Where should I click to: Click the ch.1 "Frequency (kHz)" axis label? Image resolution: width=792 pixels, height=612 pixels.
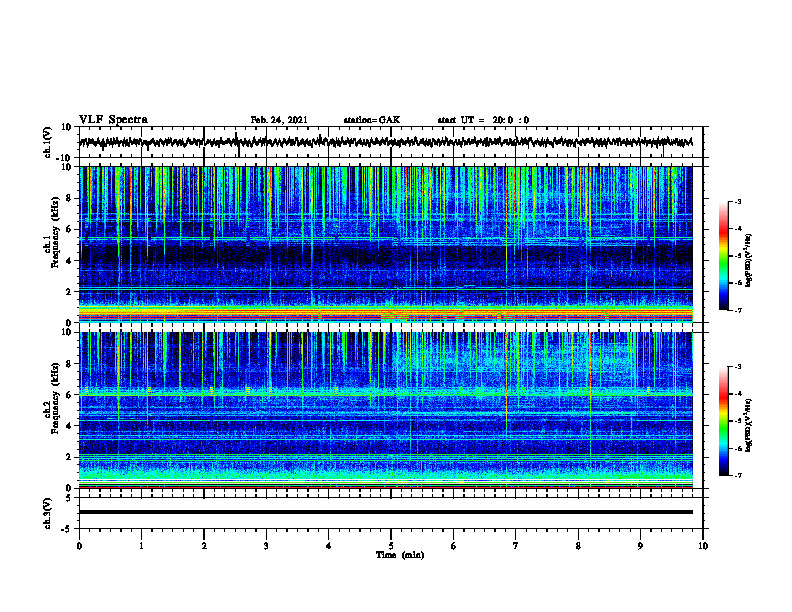pos(55,232)
